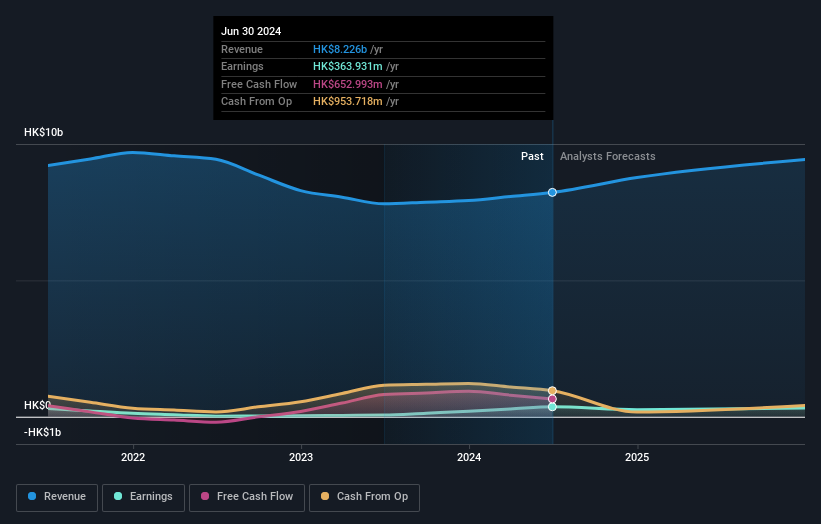This screenshot has width=821, height=524.
Task: Toggle the Cash From Op legend button
Action: pos(364,497)
